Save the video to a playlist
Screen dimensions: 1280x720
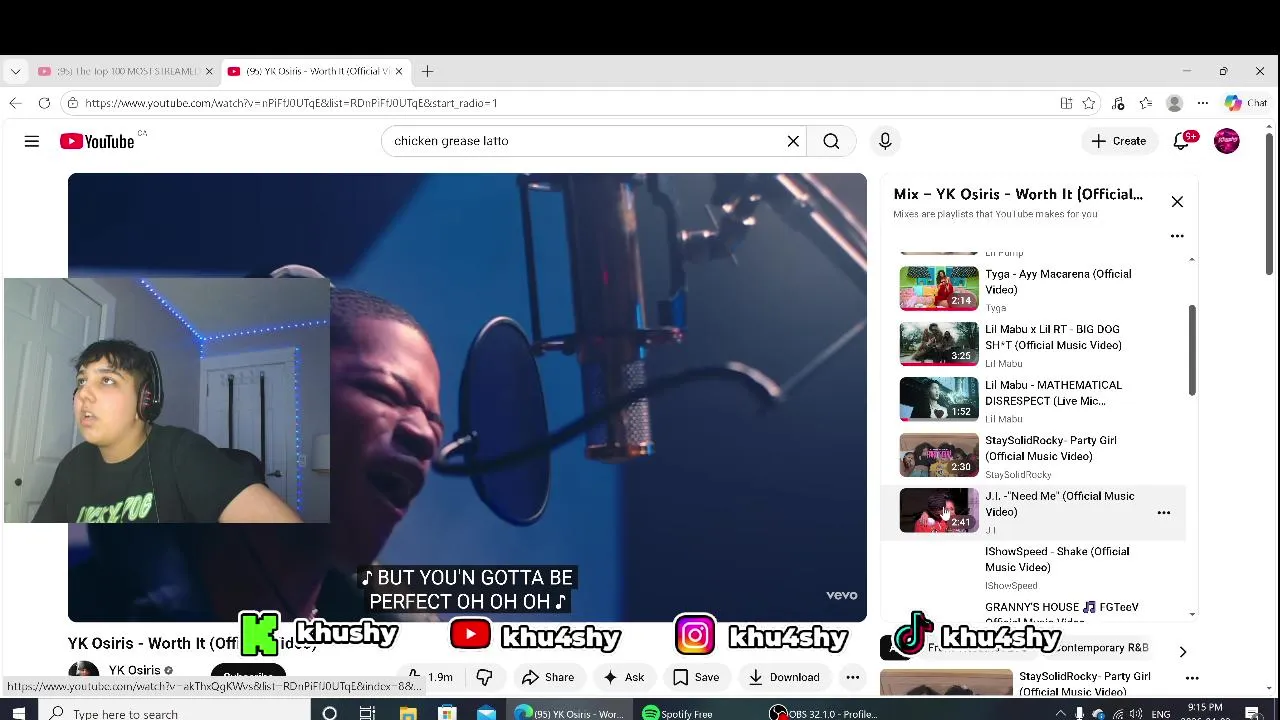[696, 677]
